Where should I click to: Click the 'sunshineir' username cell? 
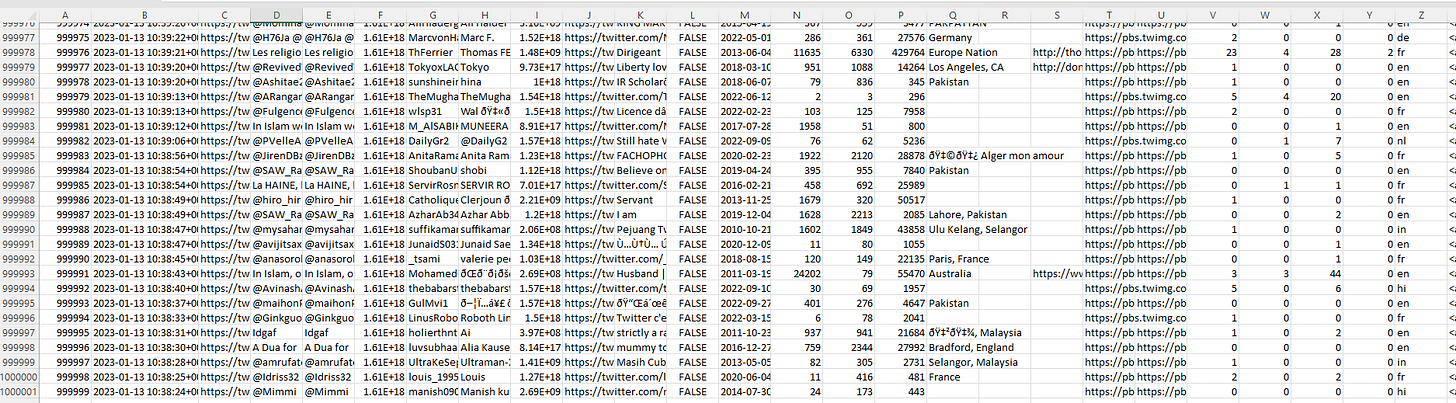pyautogui.click(x=432, y=81)
